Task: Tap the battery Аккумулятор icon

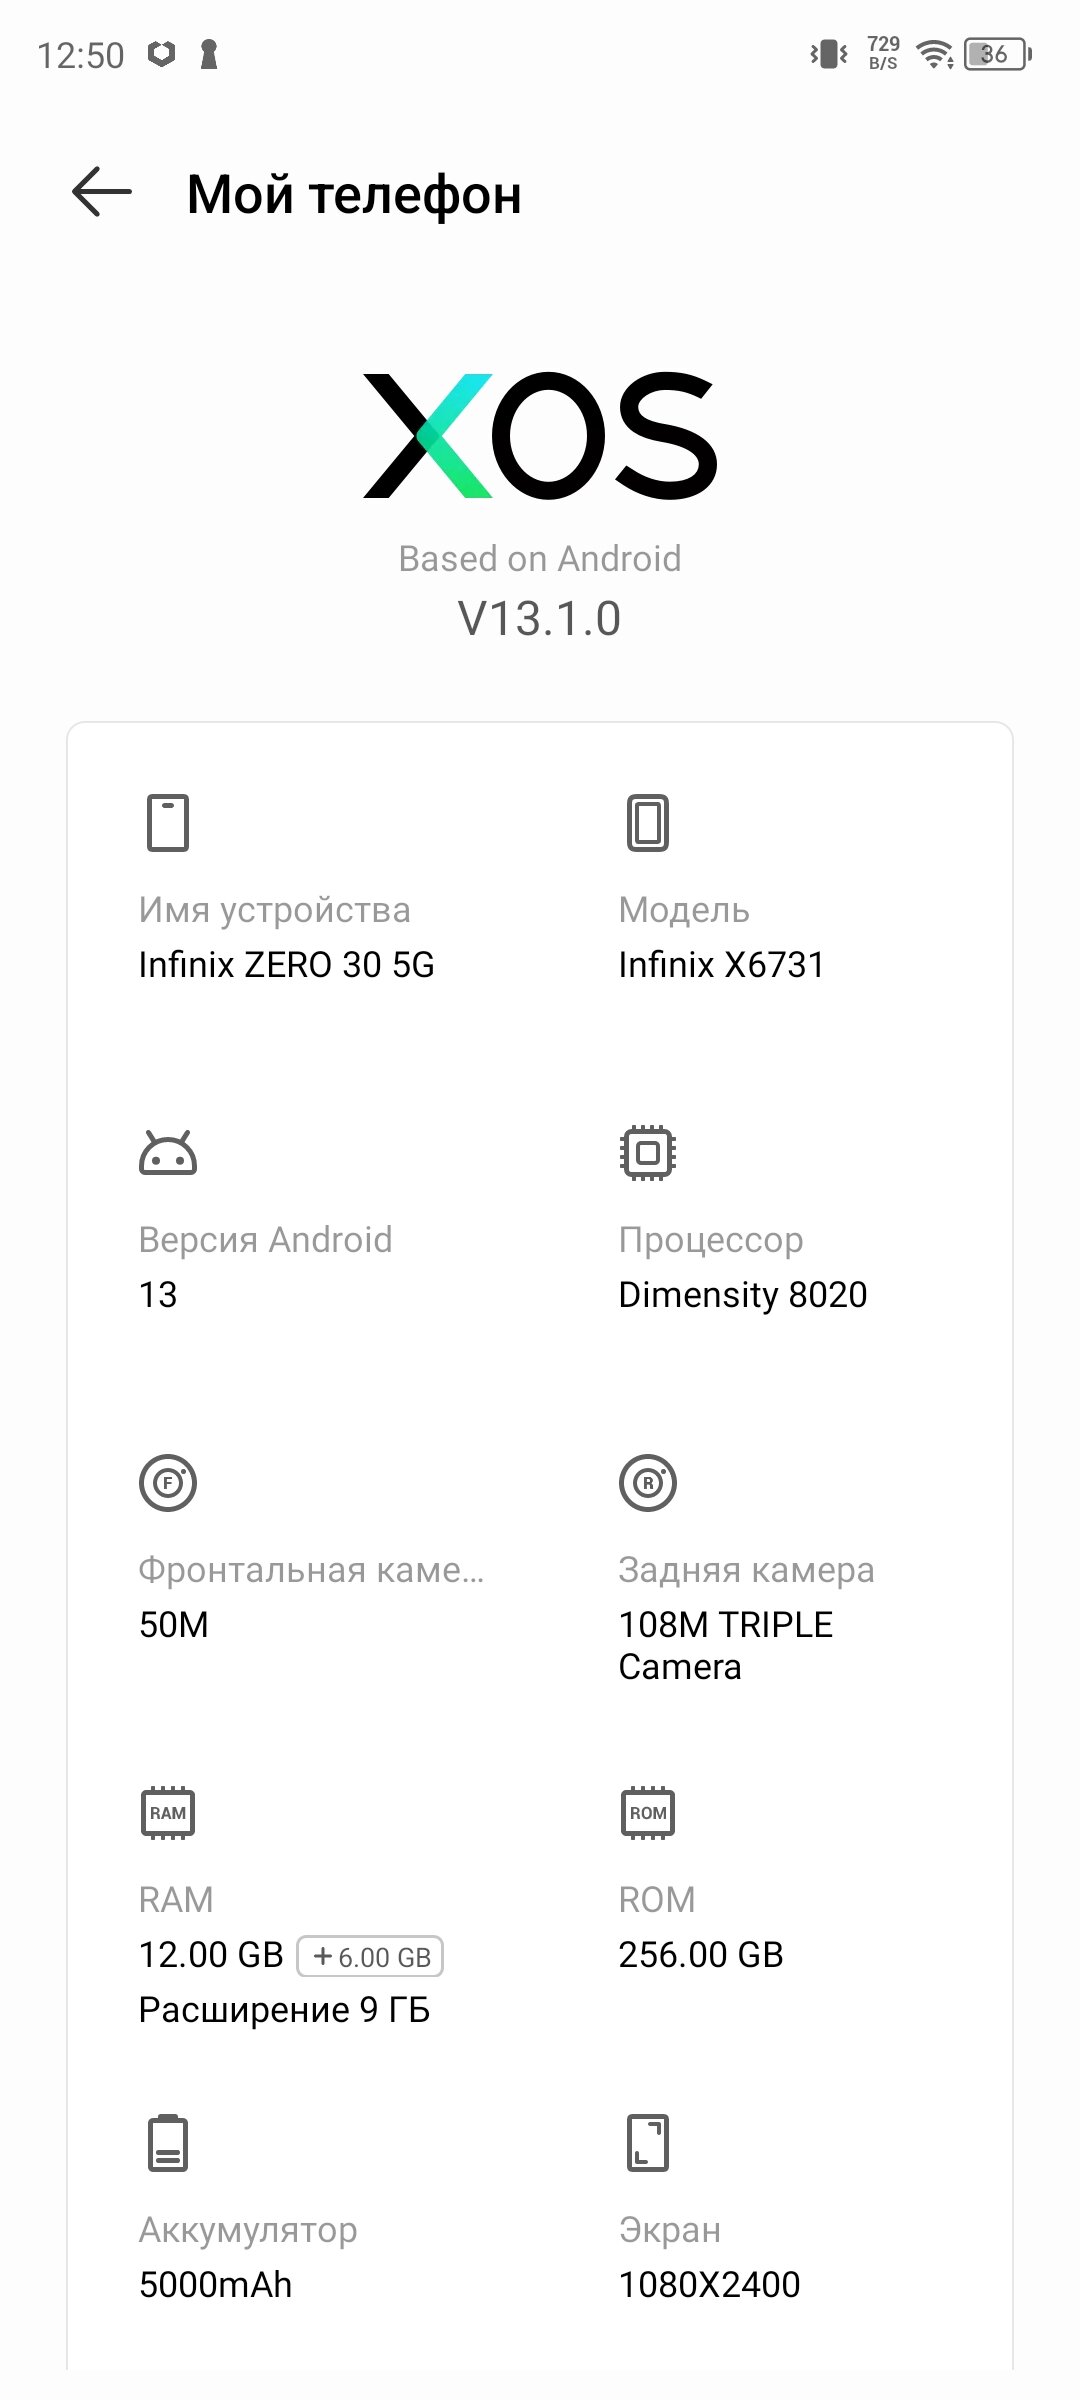Action: [168, 2143]
